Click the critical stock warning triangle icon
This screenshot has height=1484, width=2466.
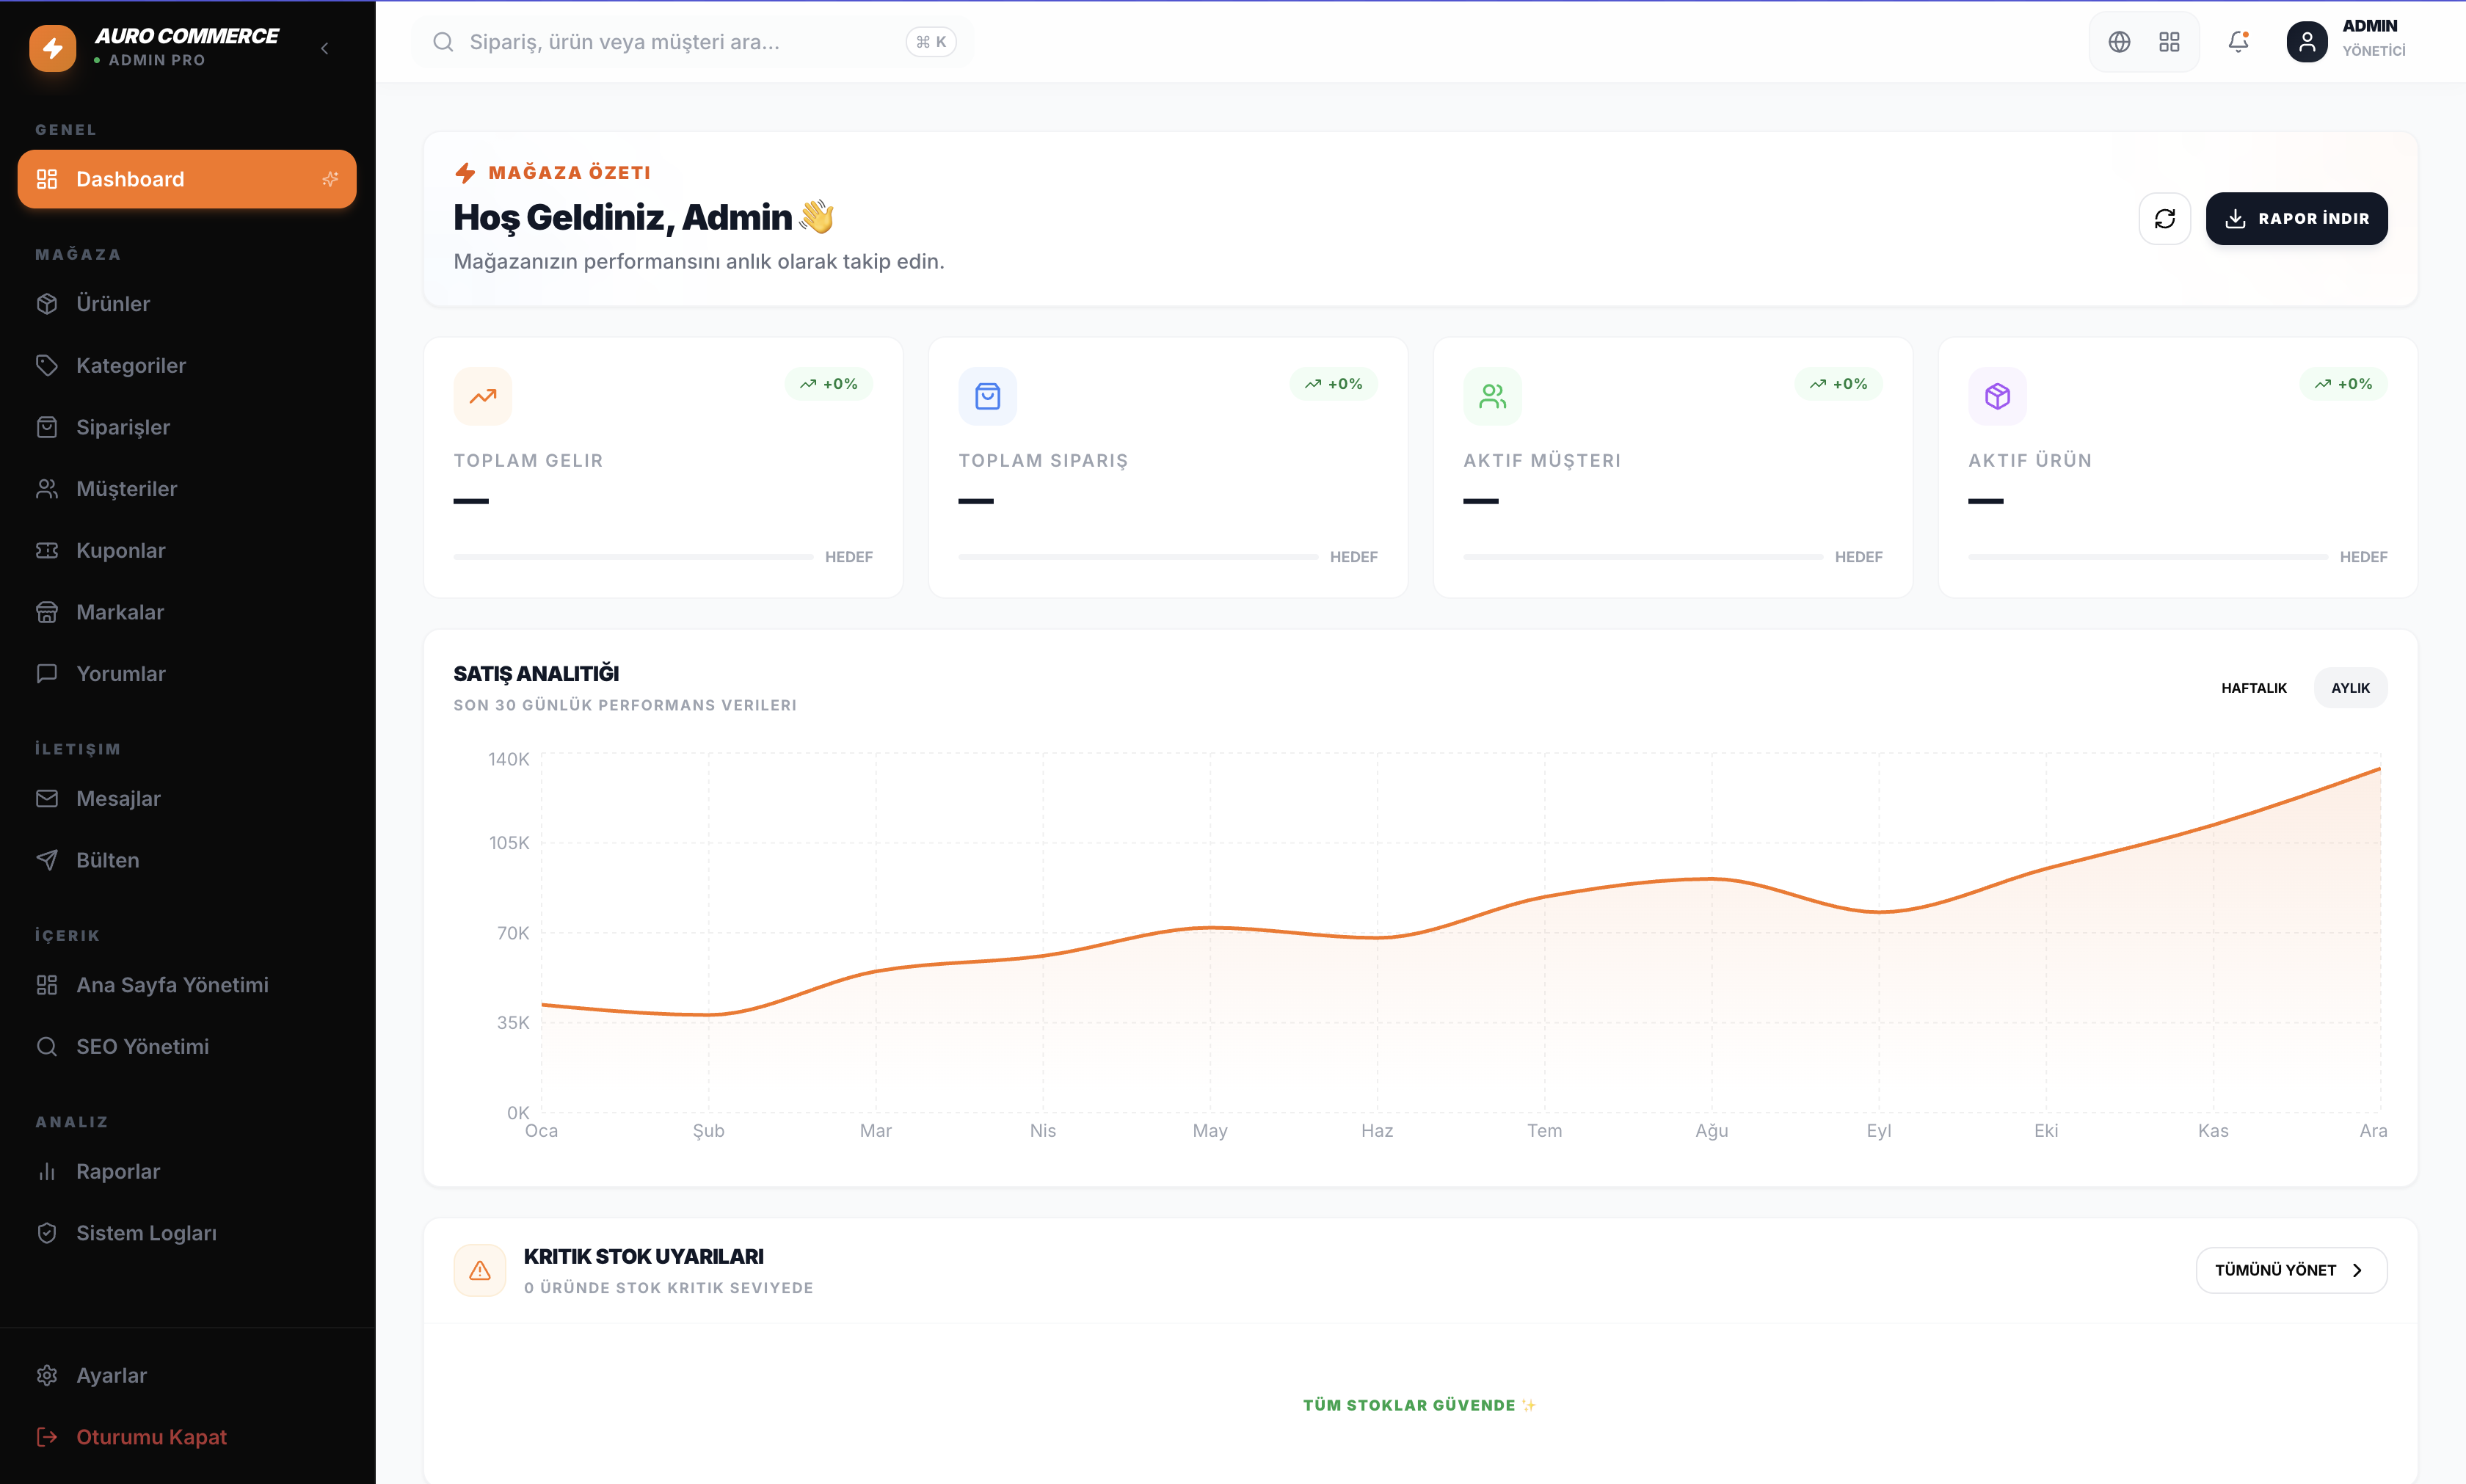[x=480, y=1270]
